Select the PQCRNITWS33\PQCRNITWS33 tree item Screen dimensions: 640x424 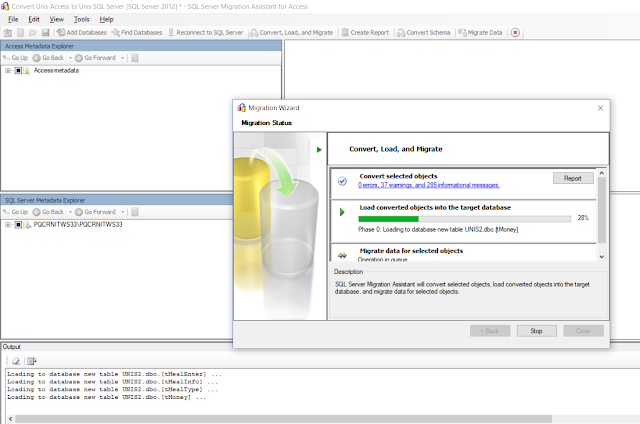78,224
